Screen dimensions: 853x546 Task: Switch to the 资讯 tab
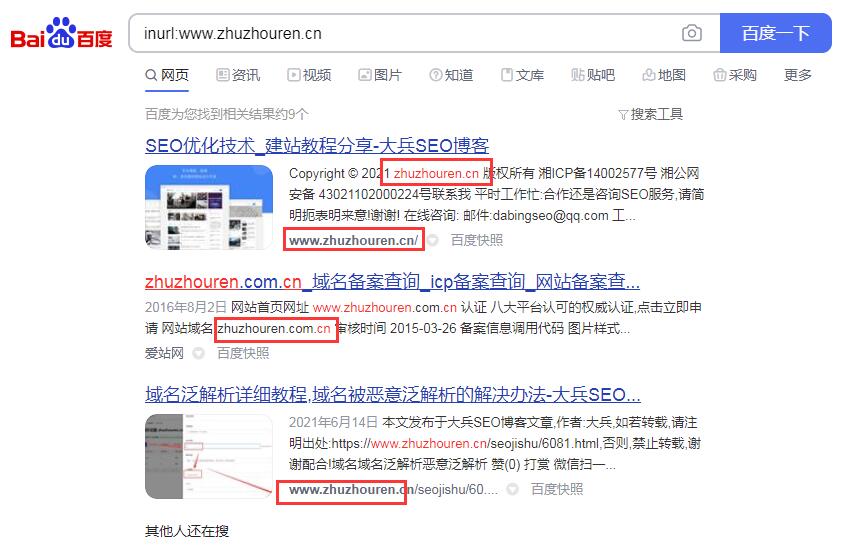click(238, 75)
